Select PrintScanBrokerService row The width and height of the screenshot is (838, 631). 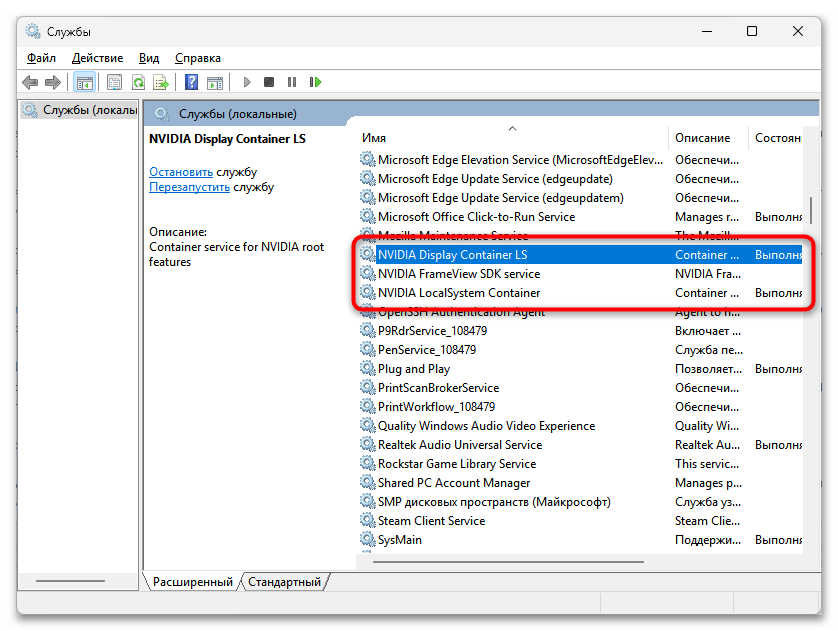point(580,388)
